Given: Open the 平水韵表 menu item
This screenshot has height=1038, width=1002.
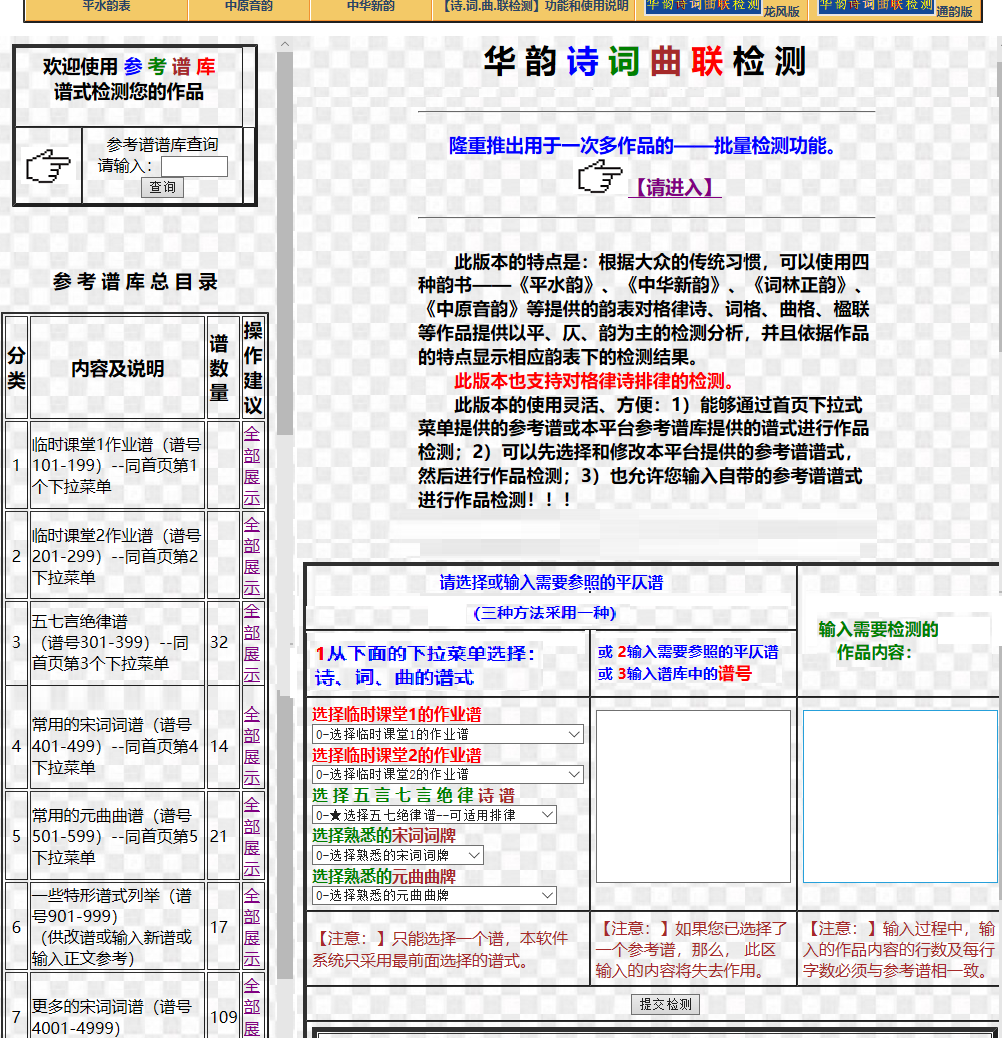Looking at the screenshot, I should (x=106, y=6).
